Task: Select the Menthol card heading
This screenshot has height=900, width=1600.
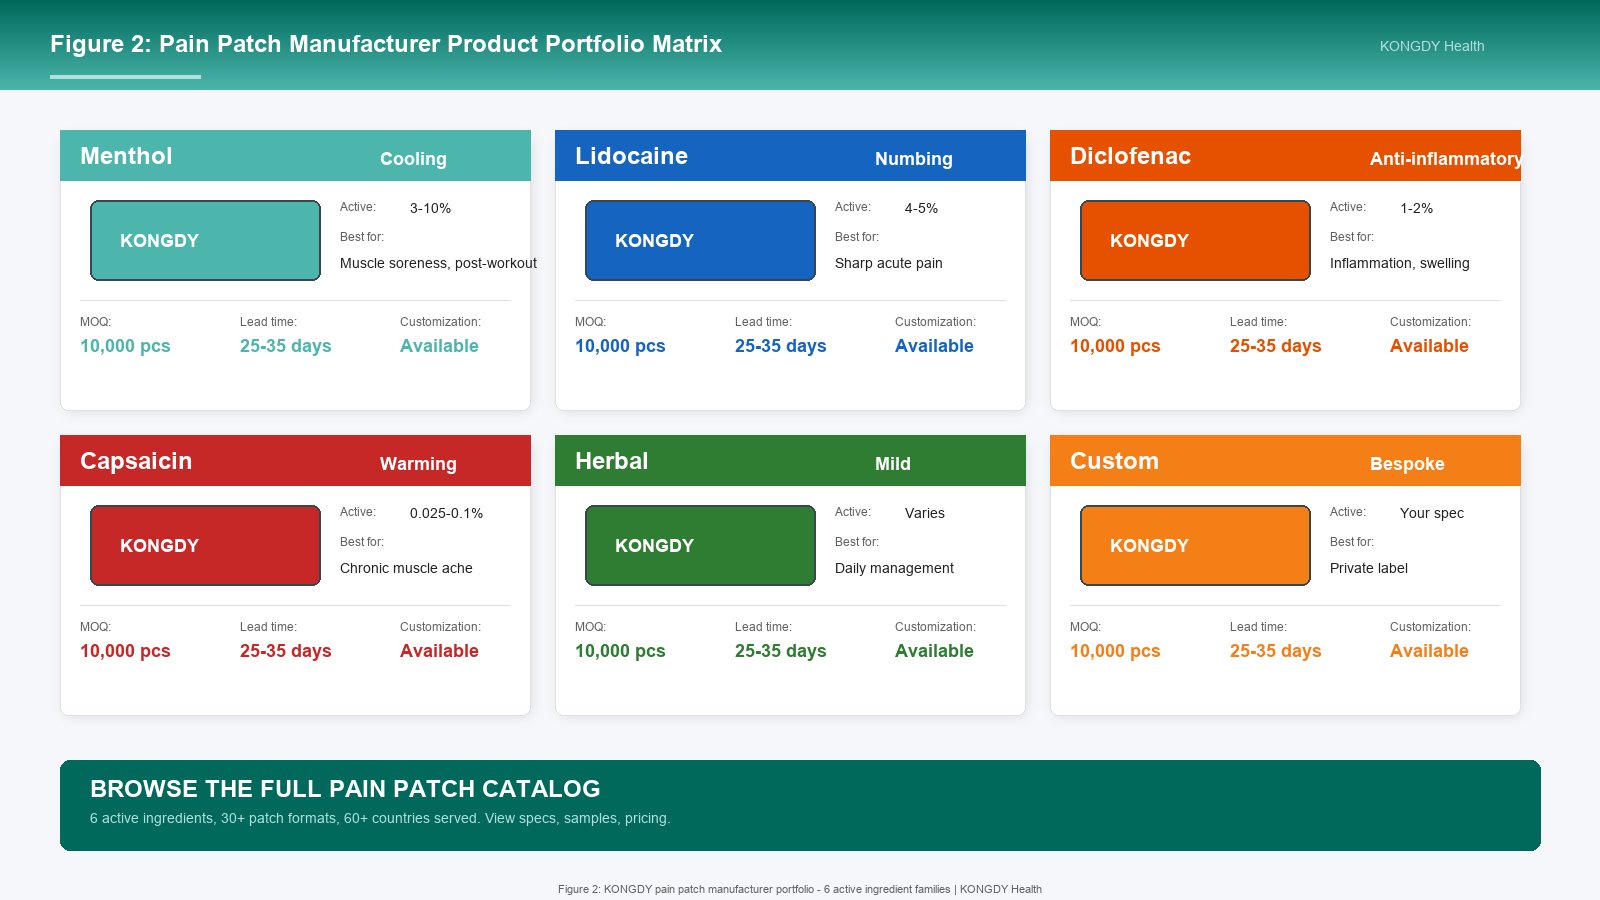Action: pos(126,156)
